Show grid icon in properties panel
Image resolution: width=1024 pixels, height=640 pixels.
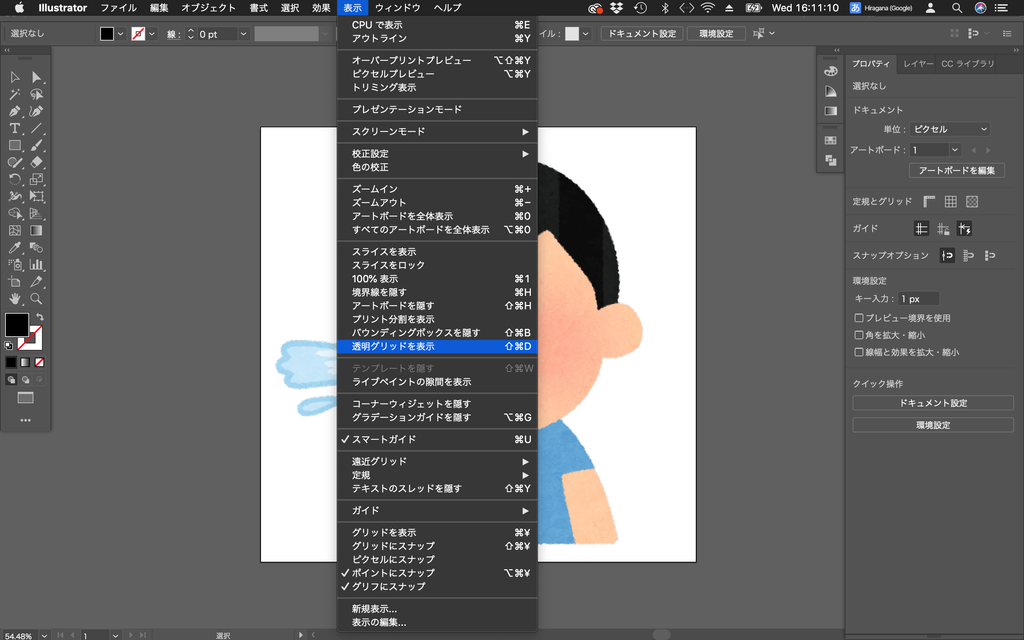tap(950, 202)
